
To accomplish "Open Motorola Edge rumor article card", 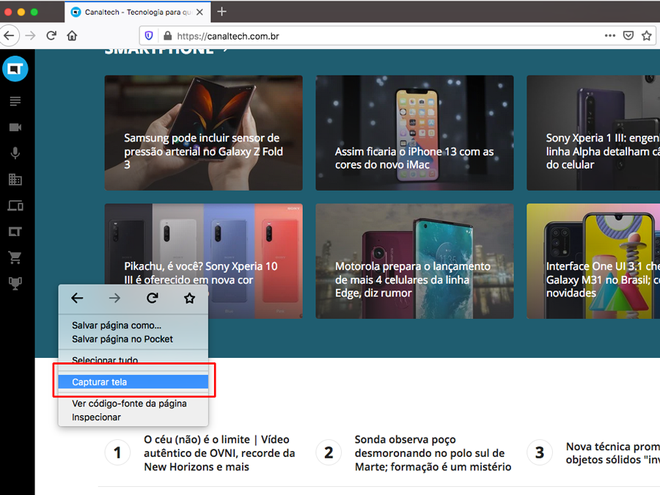I will point(415,261).
